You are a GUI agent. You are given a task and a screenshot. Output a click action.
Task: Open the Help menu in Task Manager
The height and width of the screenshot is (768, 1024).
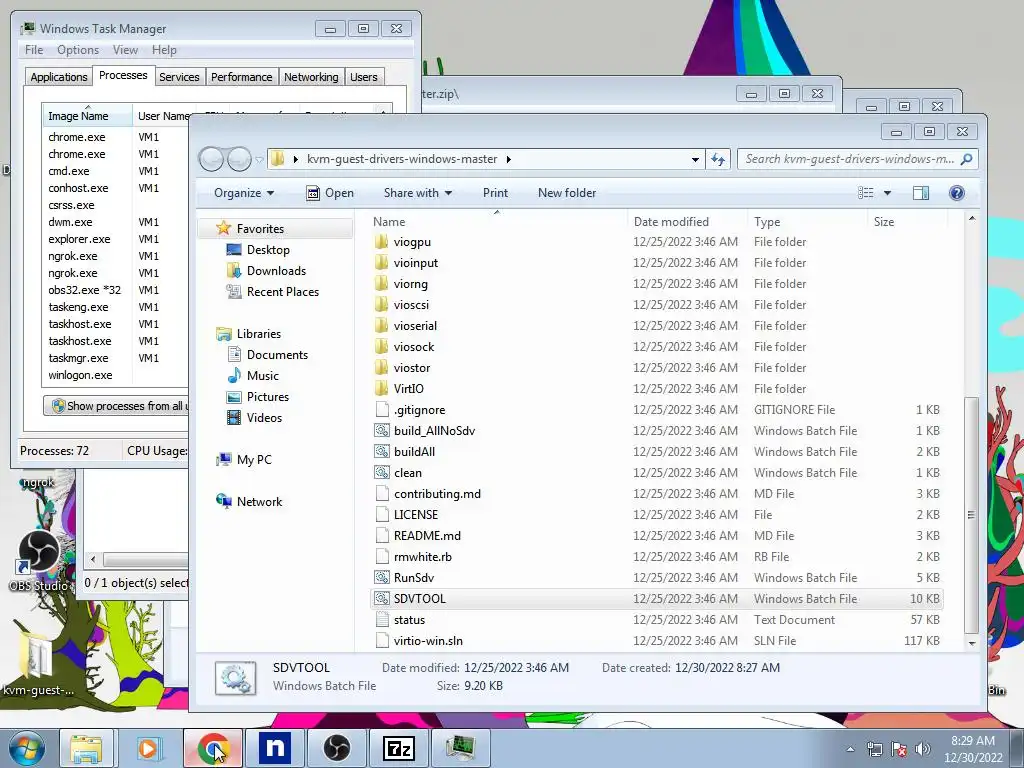164,50
